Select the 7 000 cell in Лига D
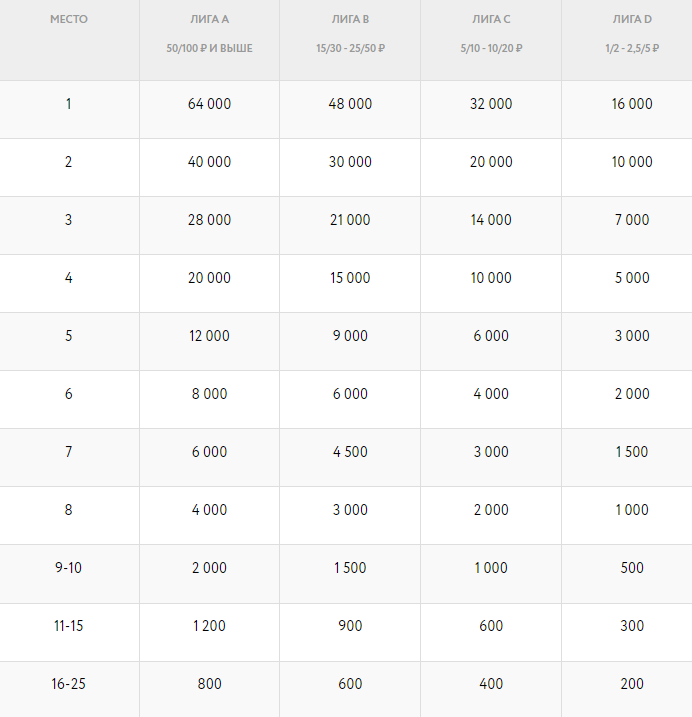The image size is (692, 717). click(631, 220)
